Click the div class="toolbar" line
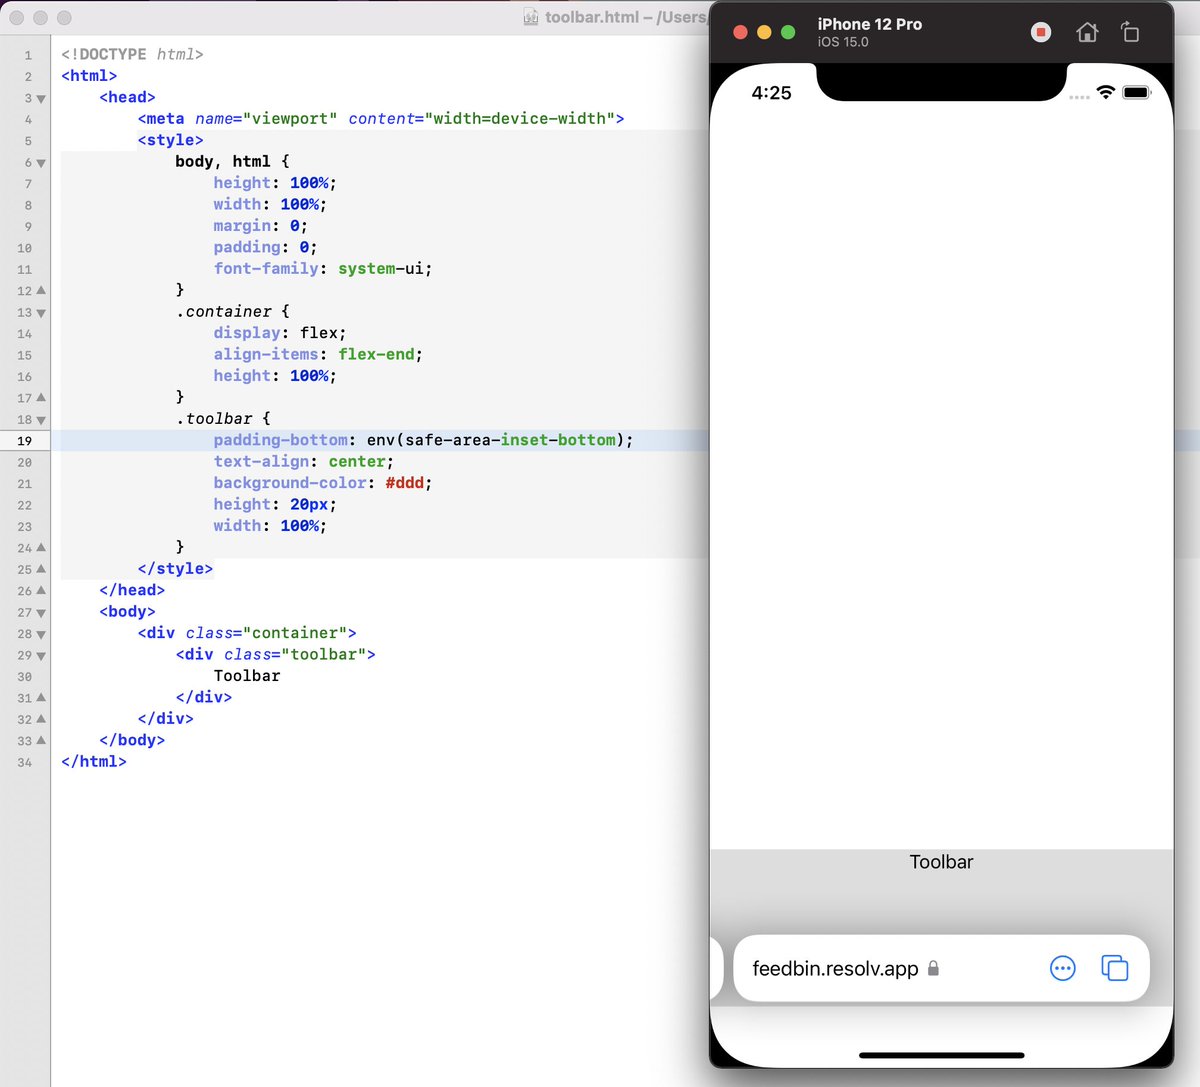 276,654
